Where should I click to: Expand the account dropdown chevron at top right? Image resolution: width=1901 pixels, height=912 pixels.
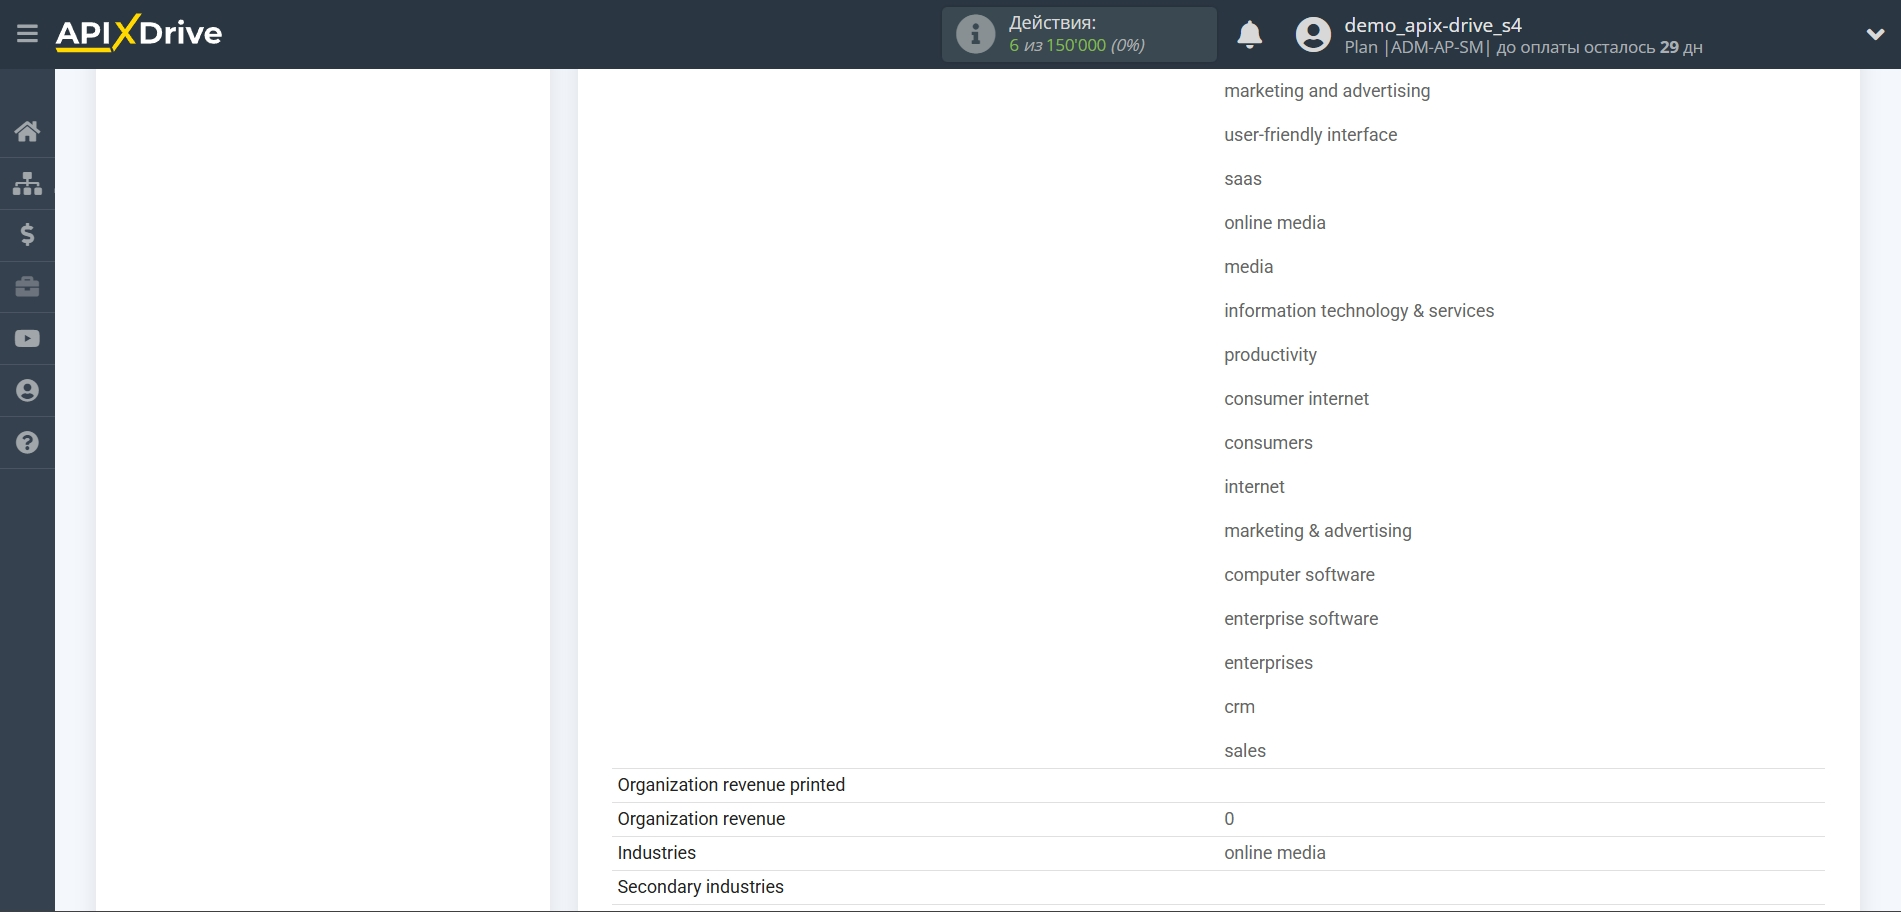pyautogui.click(x=1875, y=32)
